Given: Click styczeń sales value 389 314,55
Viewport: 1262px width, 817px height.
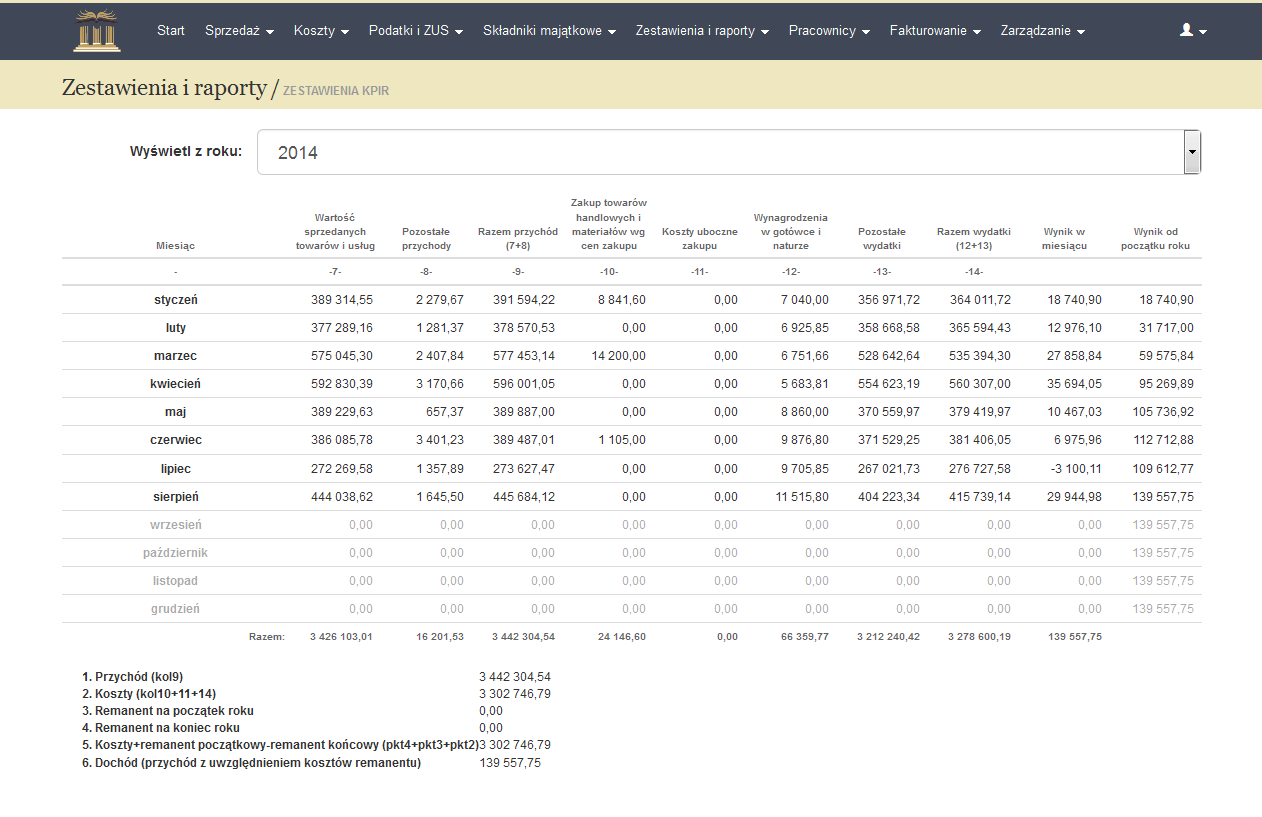Looking at the screenshot, I should click(341, 300).
